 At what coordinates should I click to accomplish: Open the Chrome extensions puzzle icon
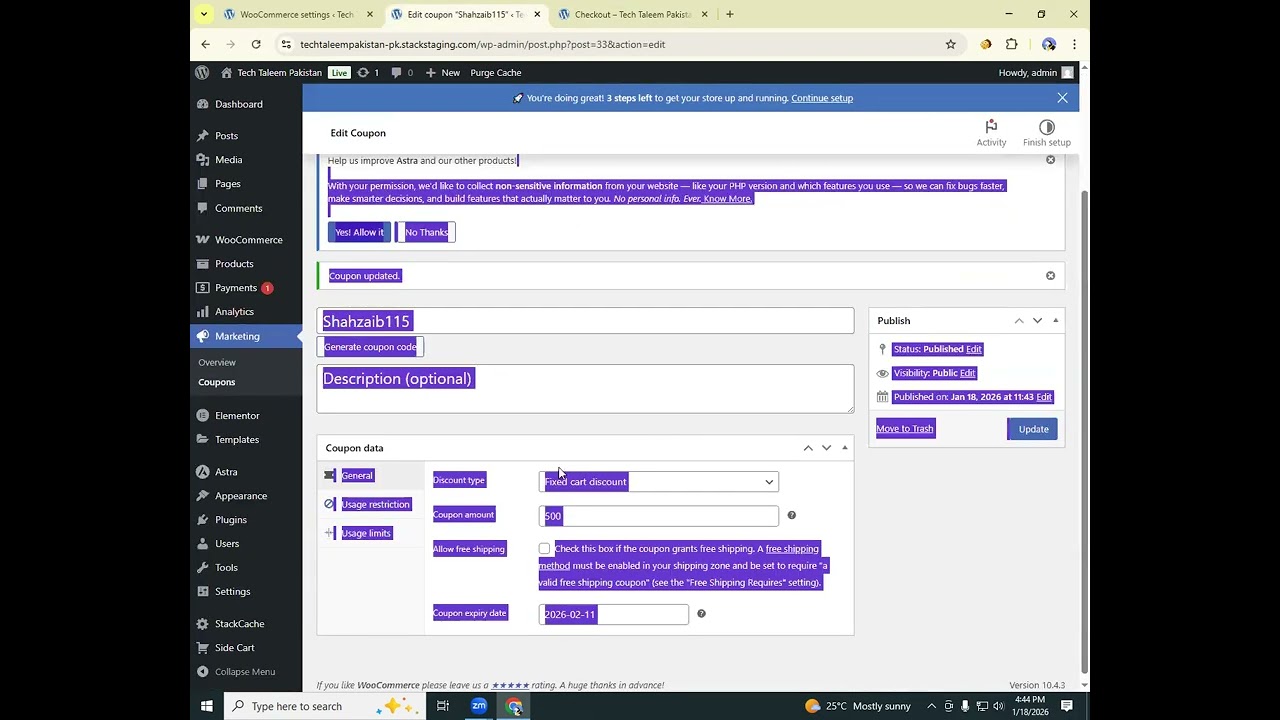[x=1011, y=44]
